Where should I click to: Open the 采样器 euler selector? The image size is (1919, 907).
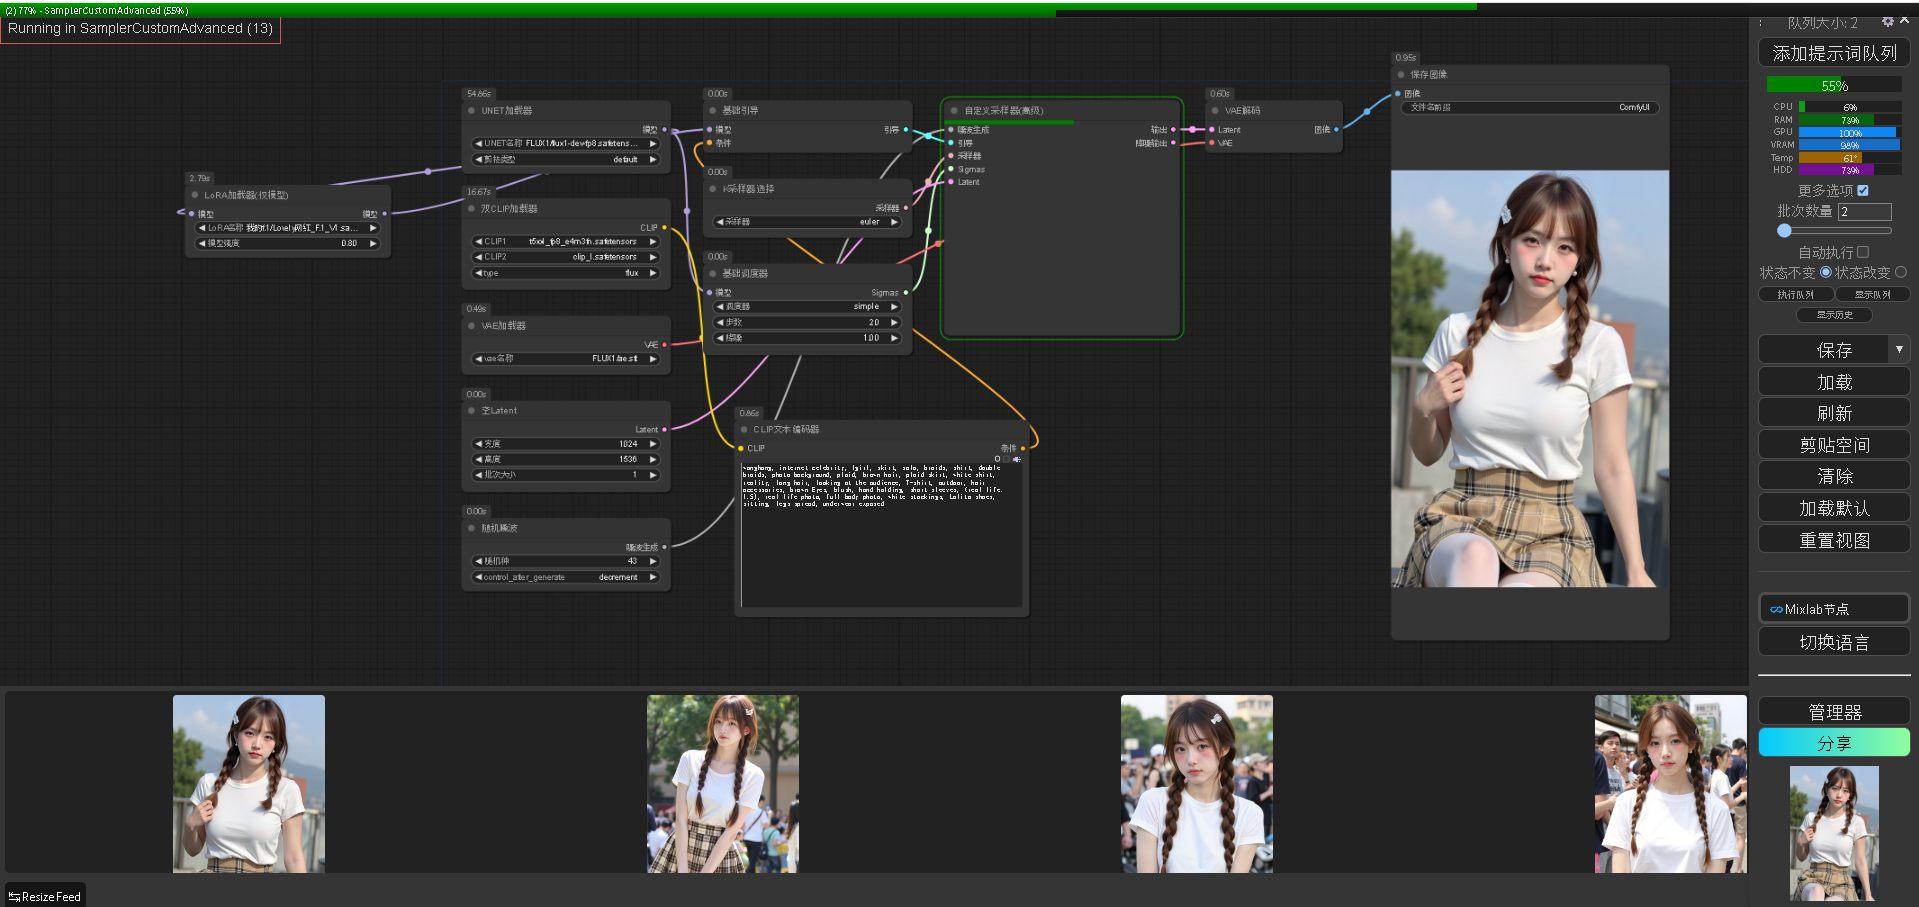point(807,222)
